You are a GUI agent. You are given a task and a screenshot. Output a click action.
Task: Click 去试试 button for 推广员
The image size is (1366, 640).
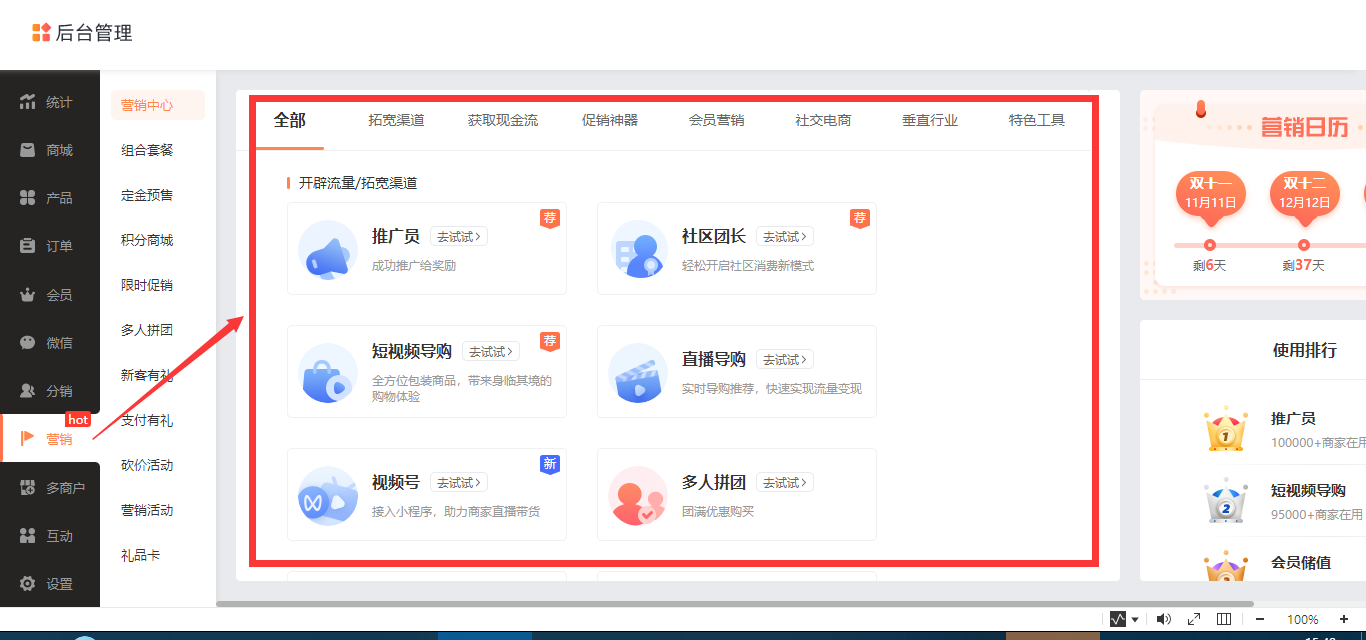click(459, 237)
